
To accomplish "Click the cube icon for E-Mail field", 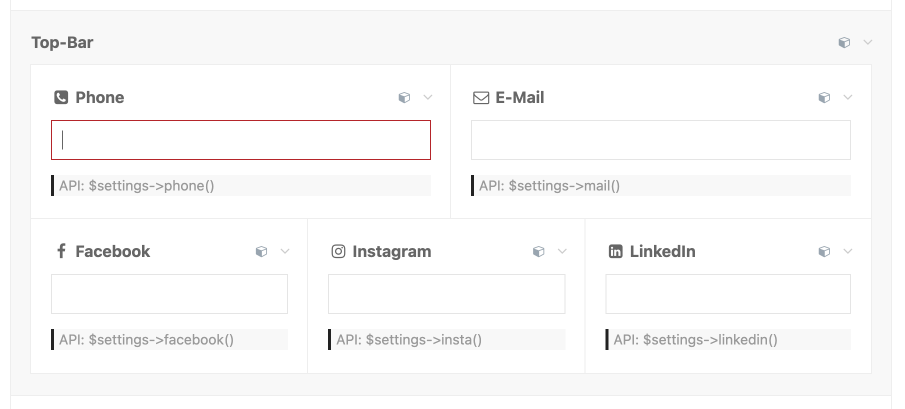I will (x=824, y=98).
